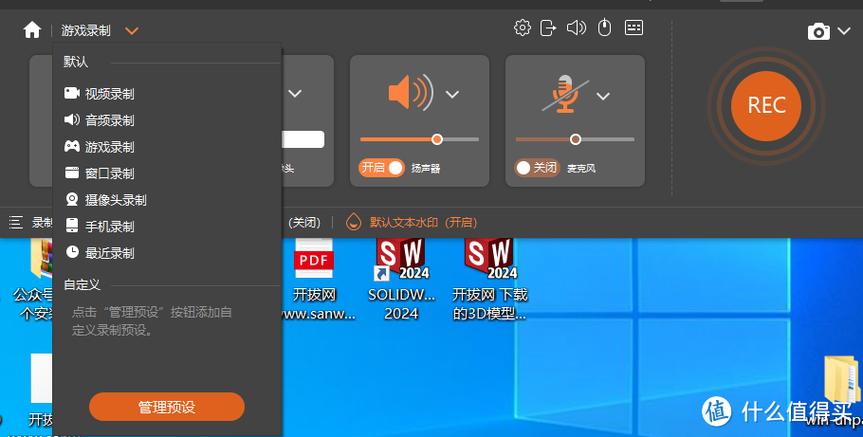Select 视频录制 from the menu

100,94
